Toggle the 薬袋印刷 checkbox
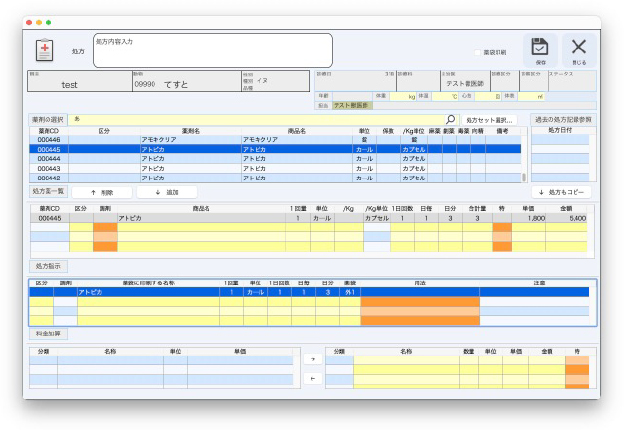627x430 pixels. coord(477,51)
